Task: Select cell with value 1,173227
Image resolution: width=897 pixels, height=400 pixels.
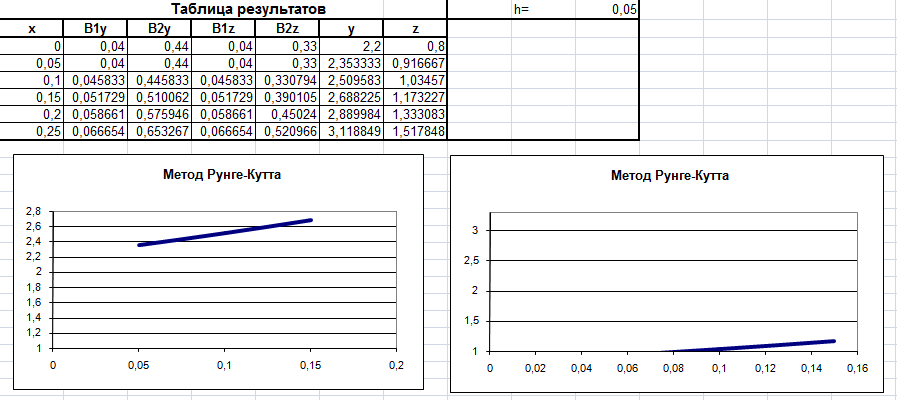Action: click(x=415, y=97)
